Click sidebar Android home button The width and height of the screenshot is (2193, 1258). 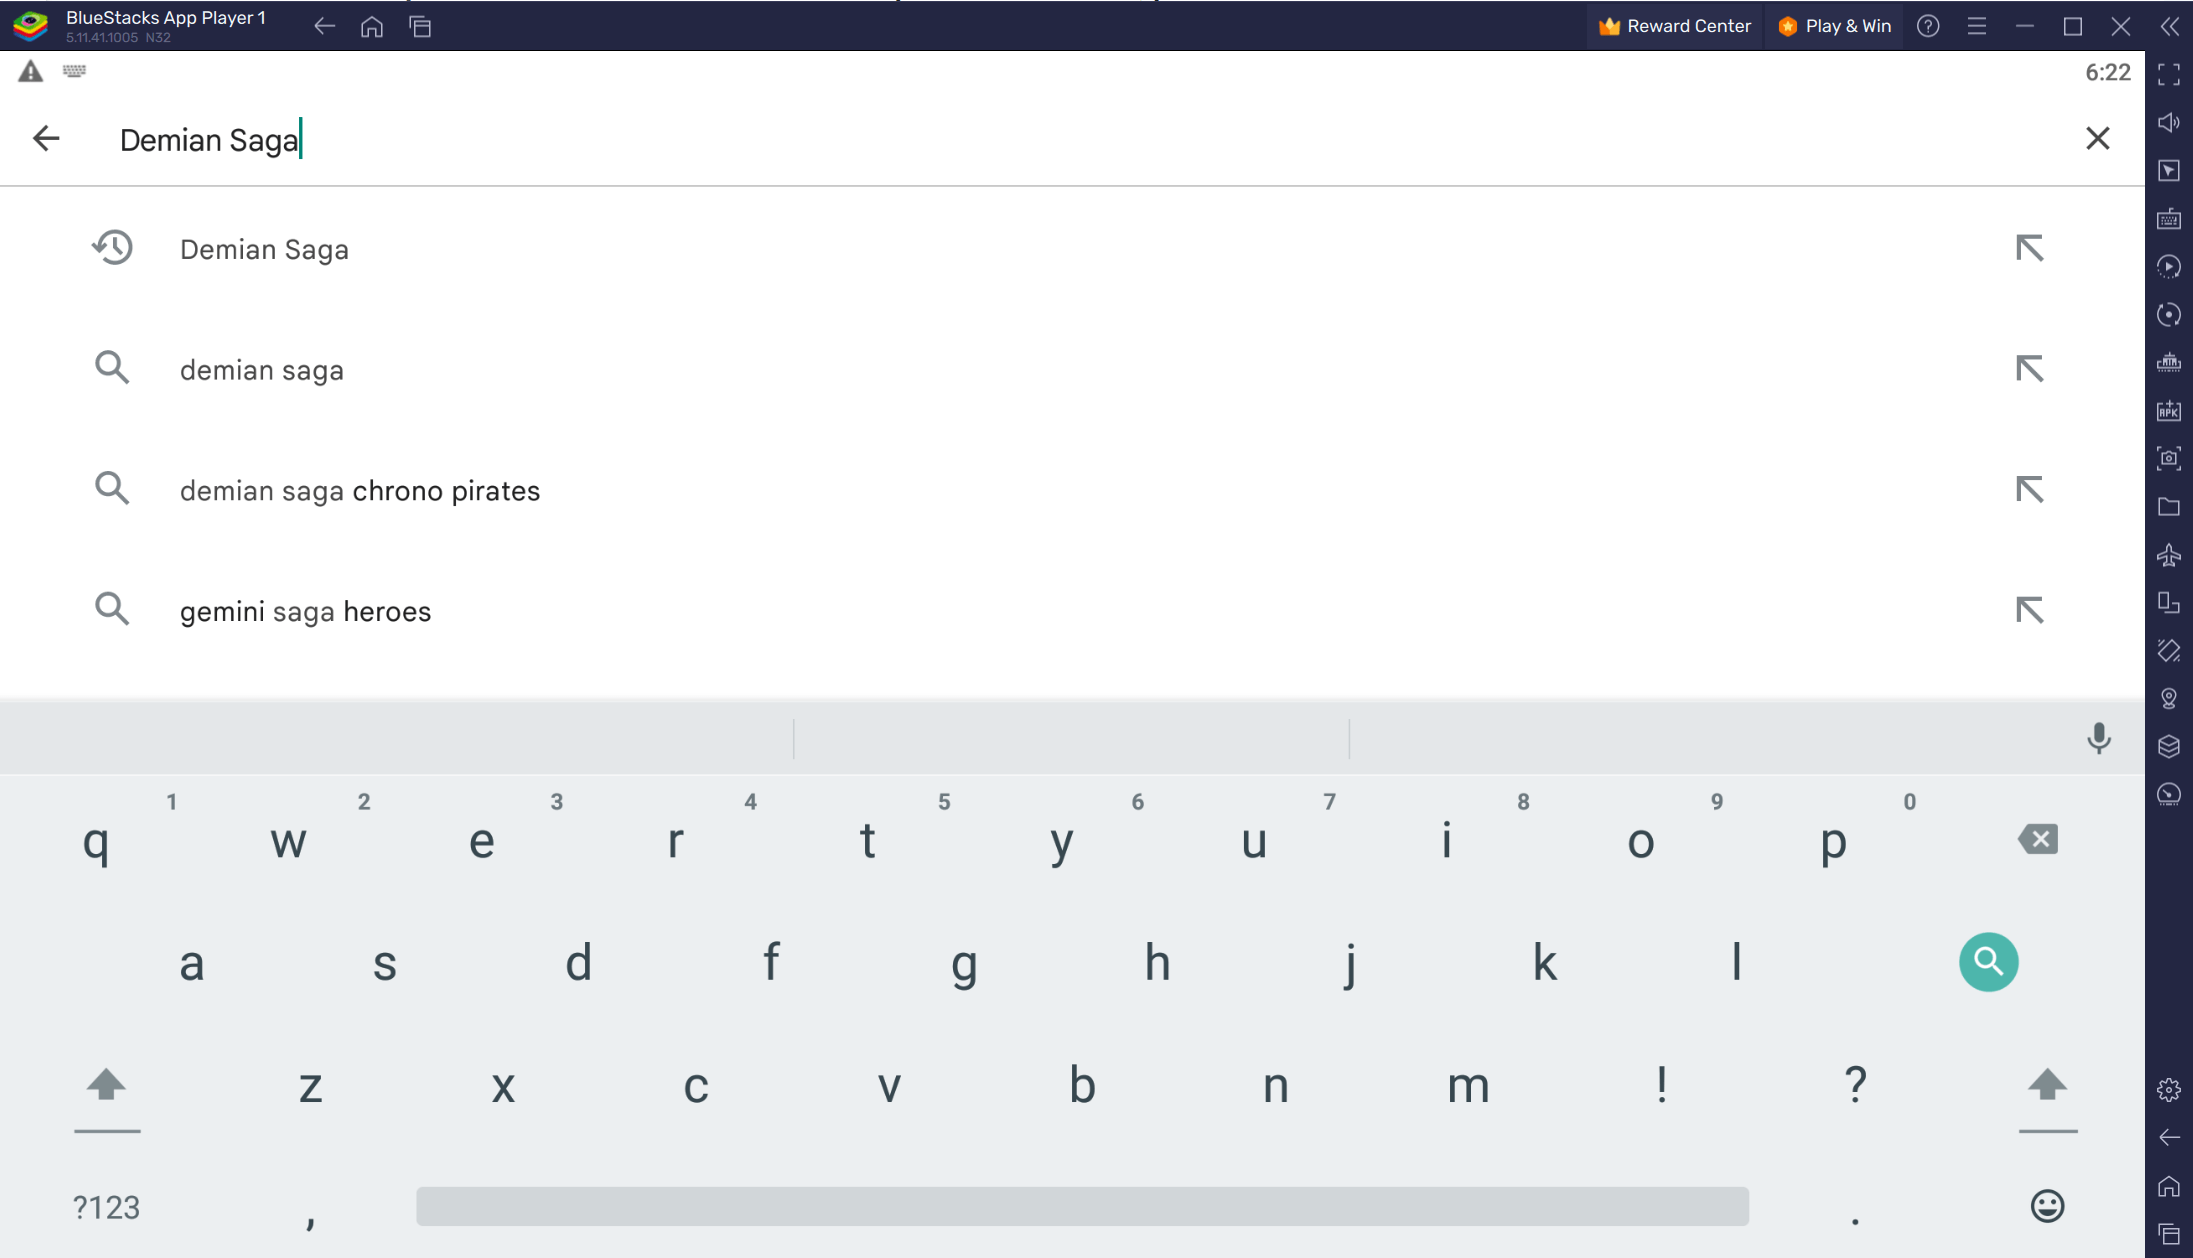2168,1186
